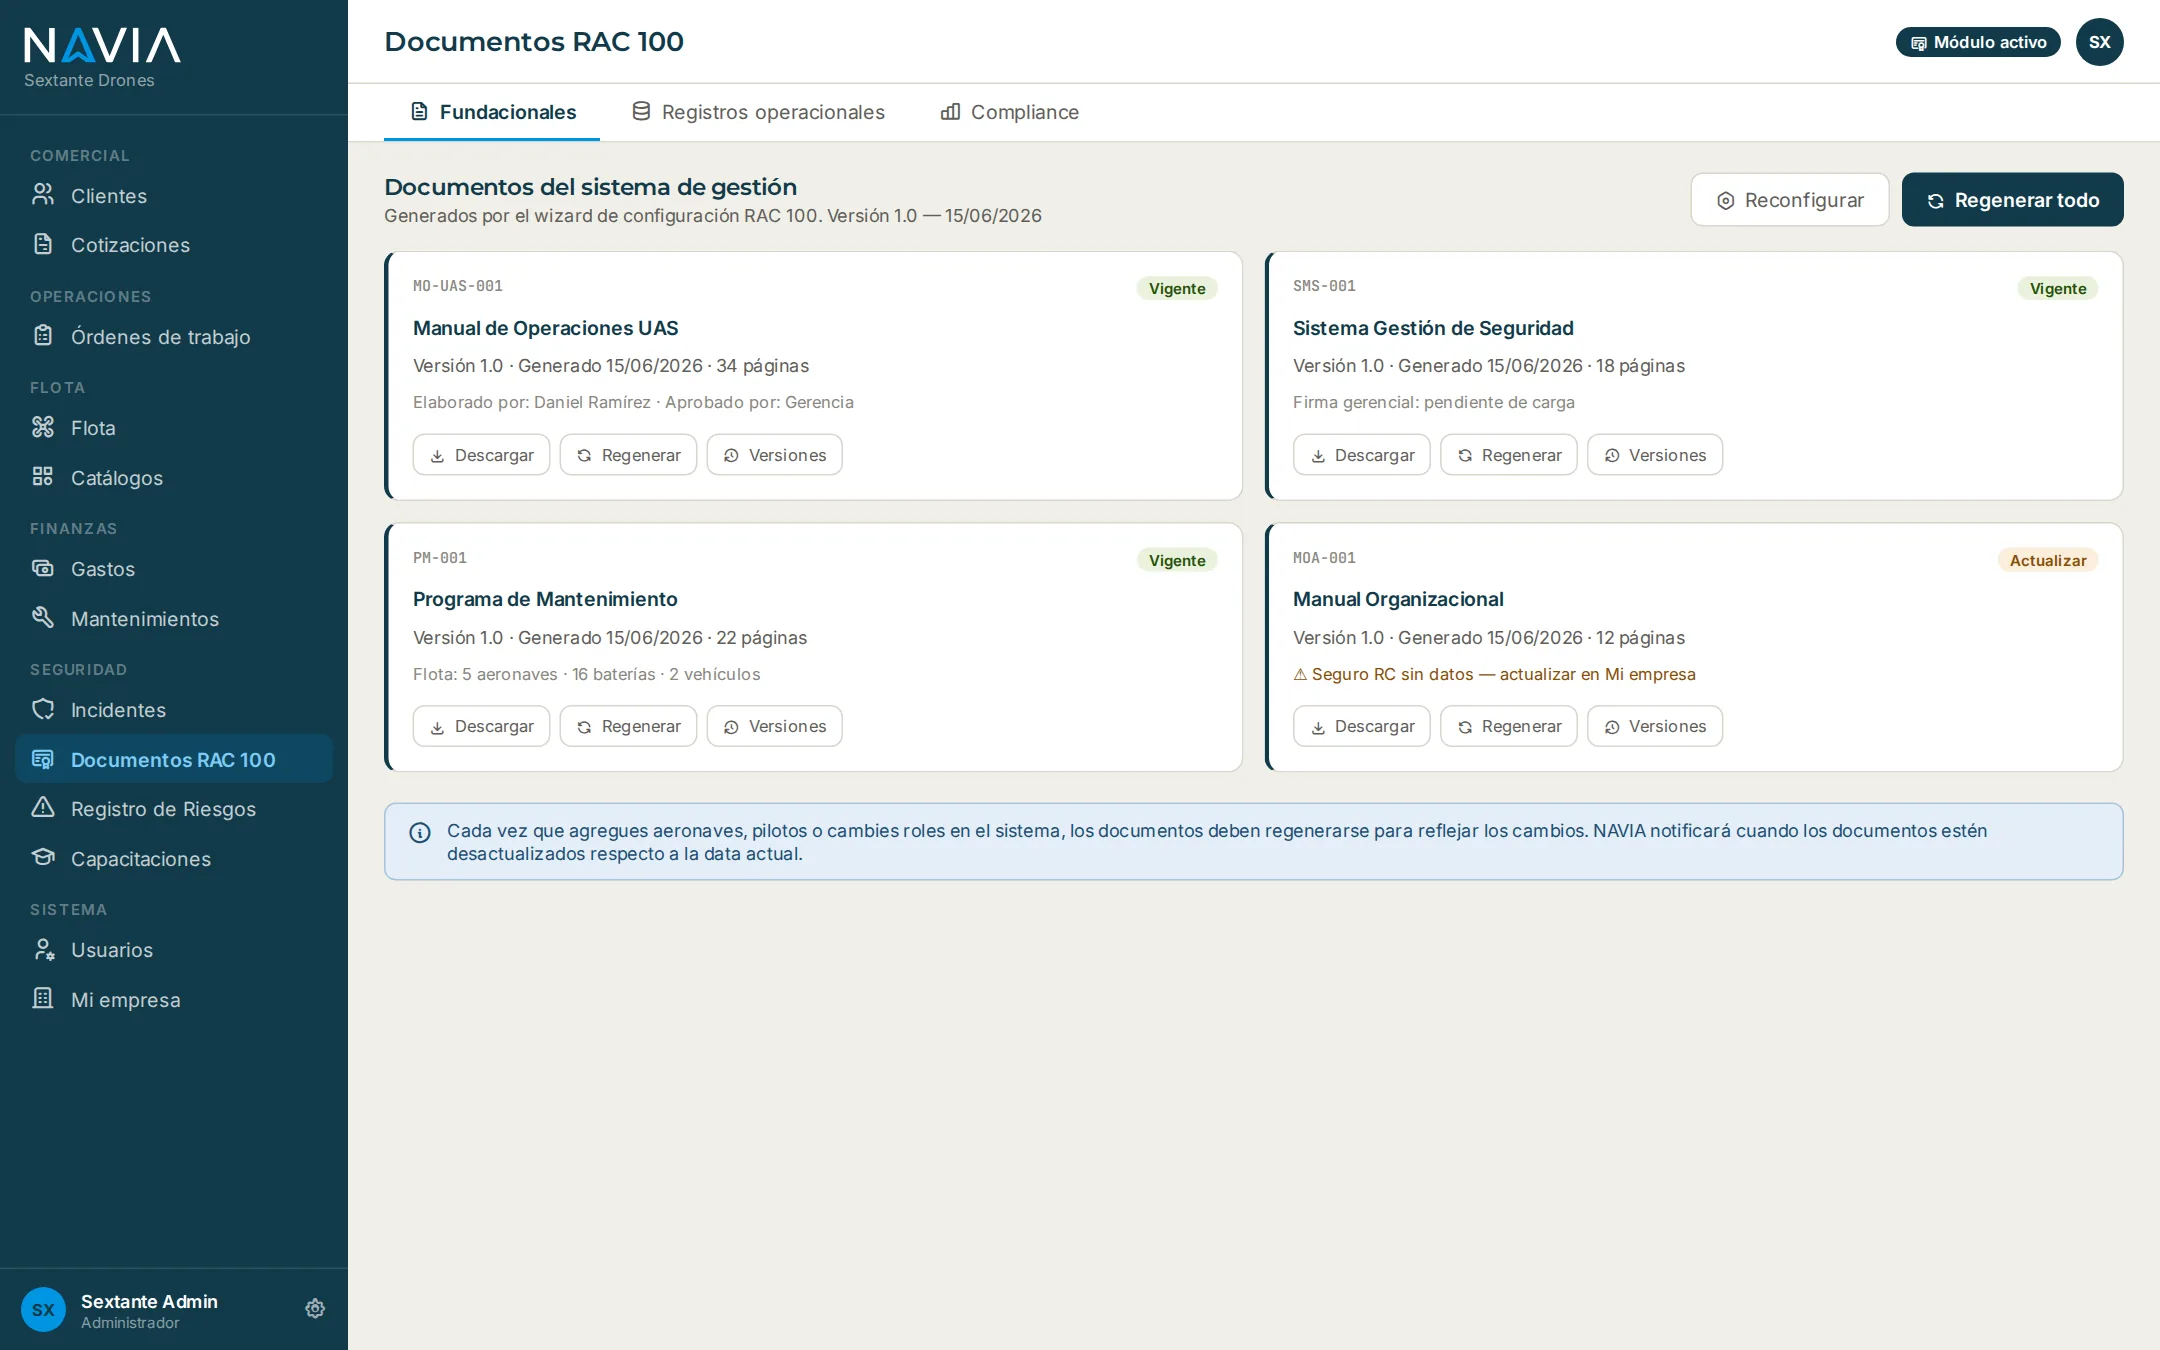Select Documentos RAC 100 in sidebar
2160x1350 pixels.
coord(174,760)
